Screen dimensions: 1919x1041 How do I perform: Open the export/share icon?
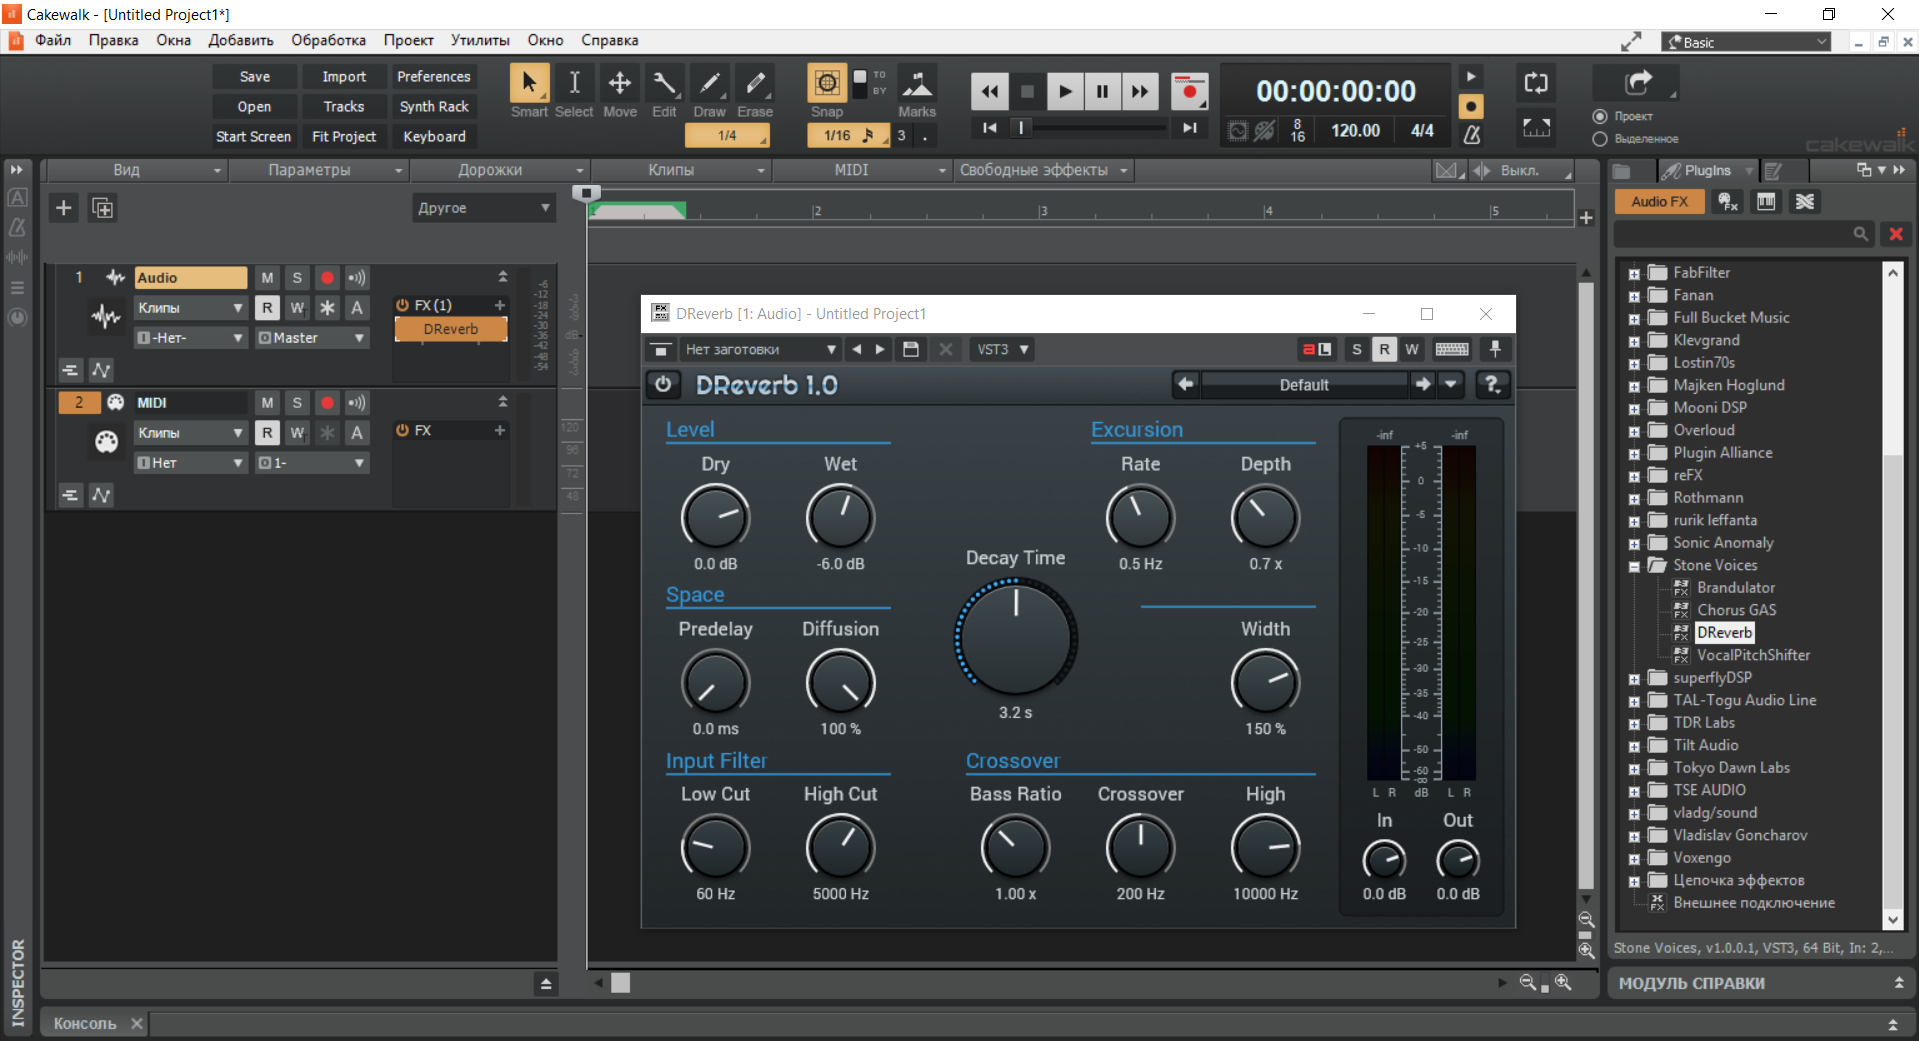click(1638, 83)
